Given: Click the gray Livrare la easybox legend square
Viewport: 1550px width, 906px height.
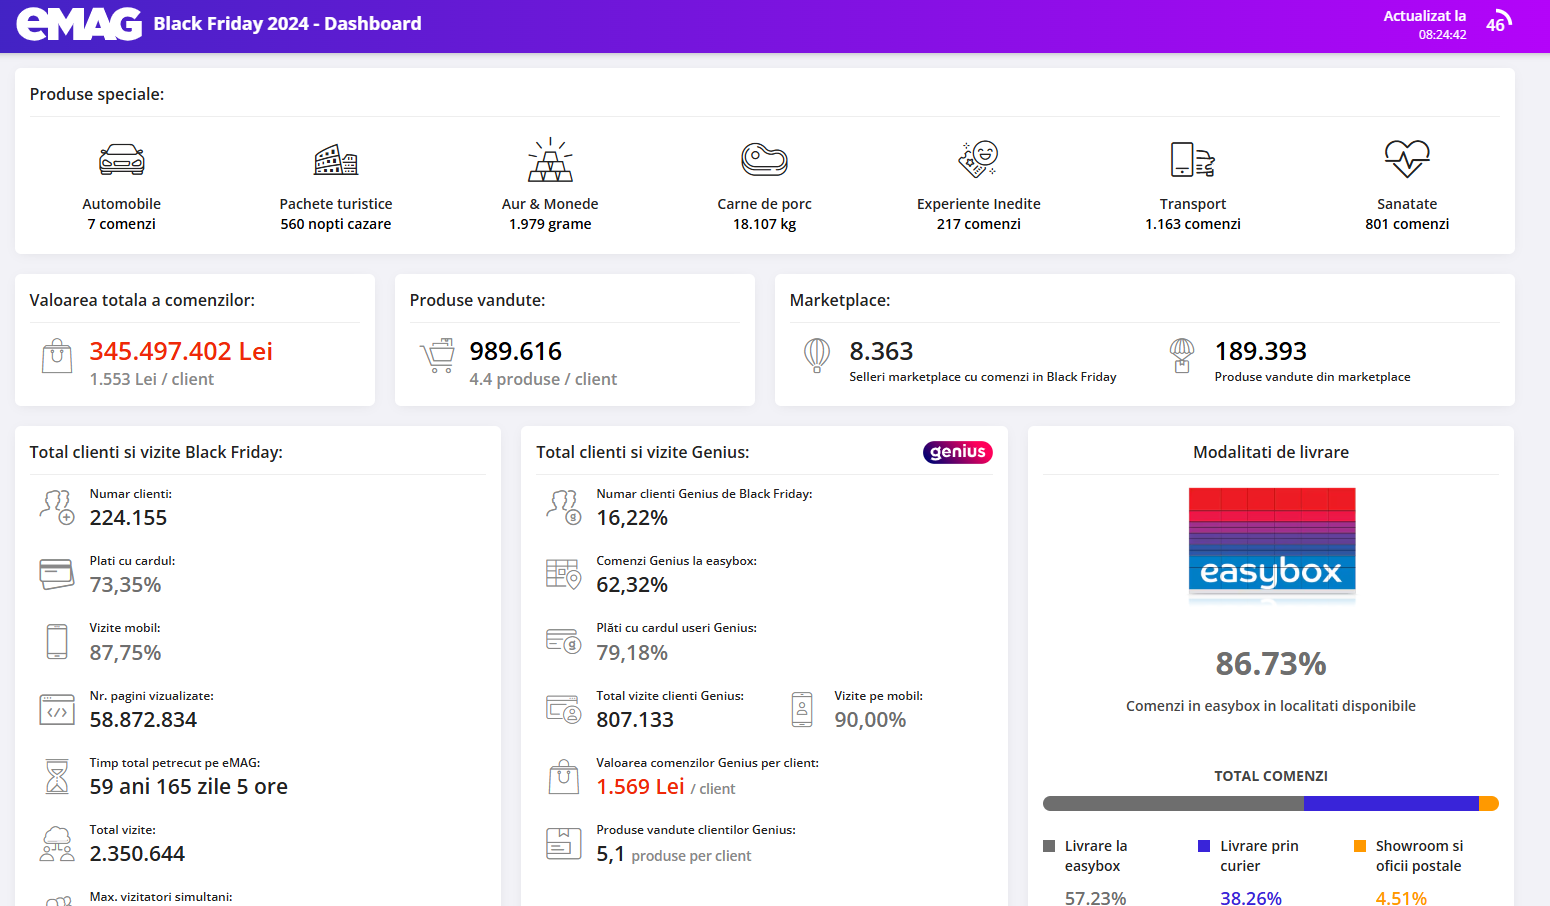Looking at the screenshot, I should click(1049, 846).
